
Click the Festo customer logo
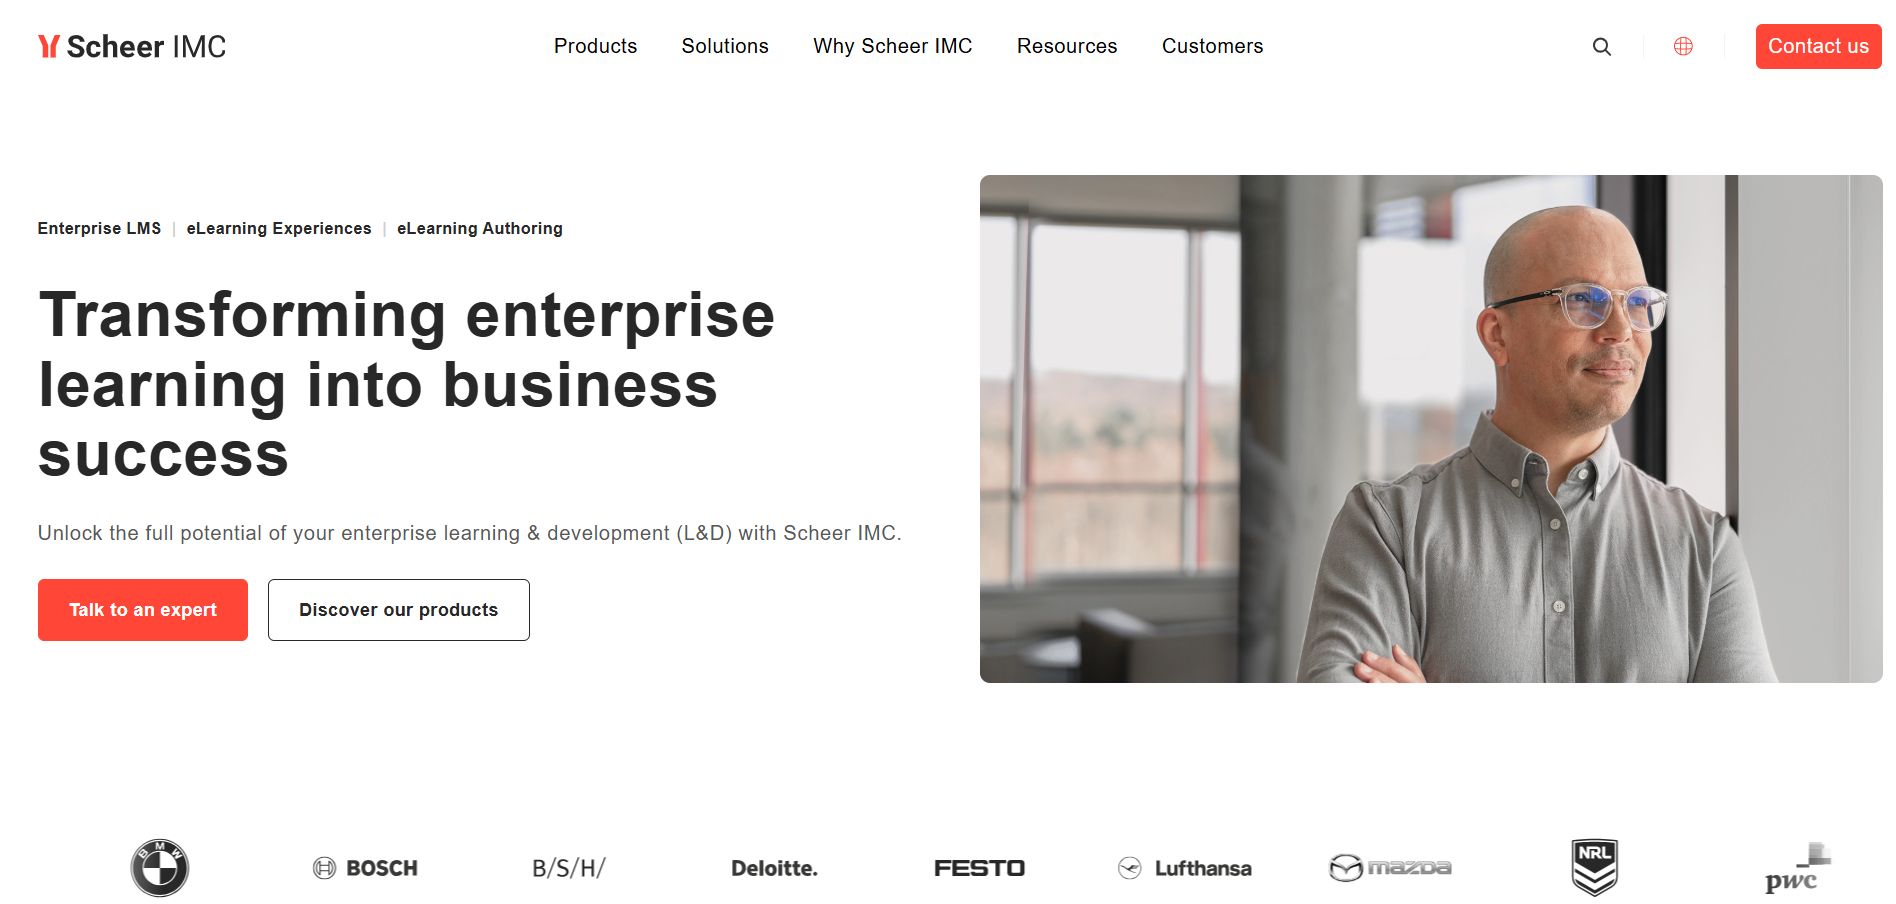[x=979, y=867]
